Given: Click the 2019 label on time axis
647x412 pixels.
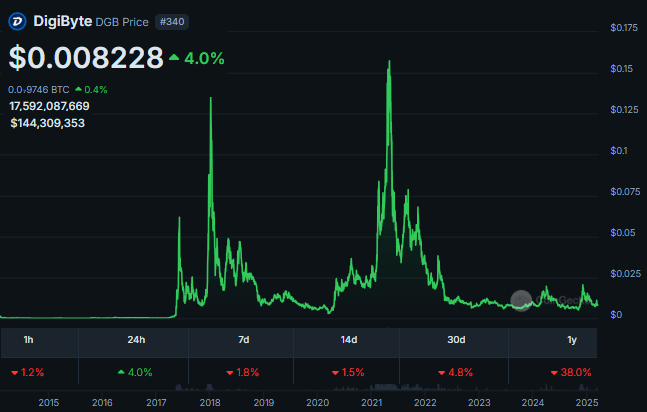Looking at the screenshot, I should pyautogui.click(x=264, y=403).
